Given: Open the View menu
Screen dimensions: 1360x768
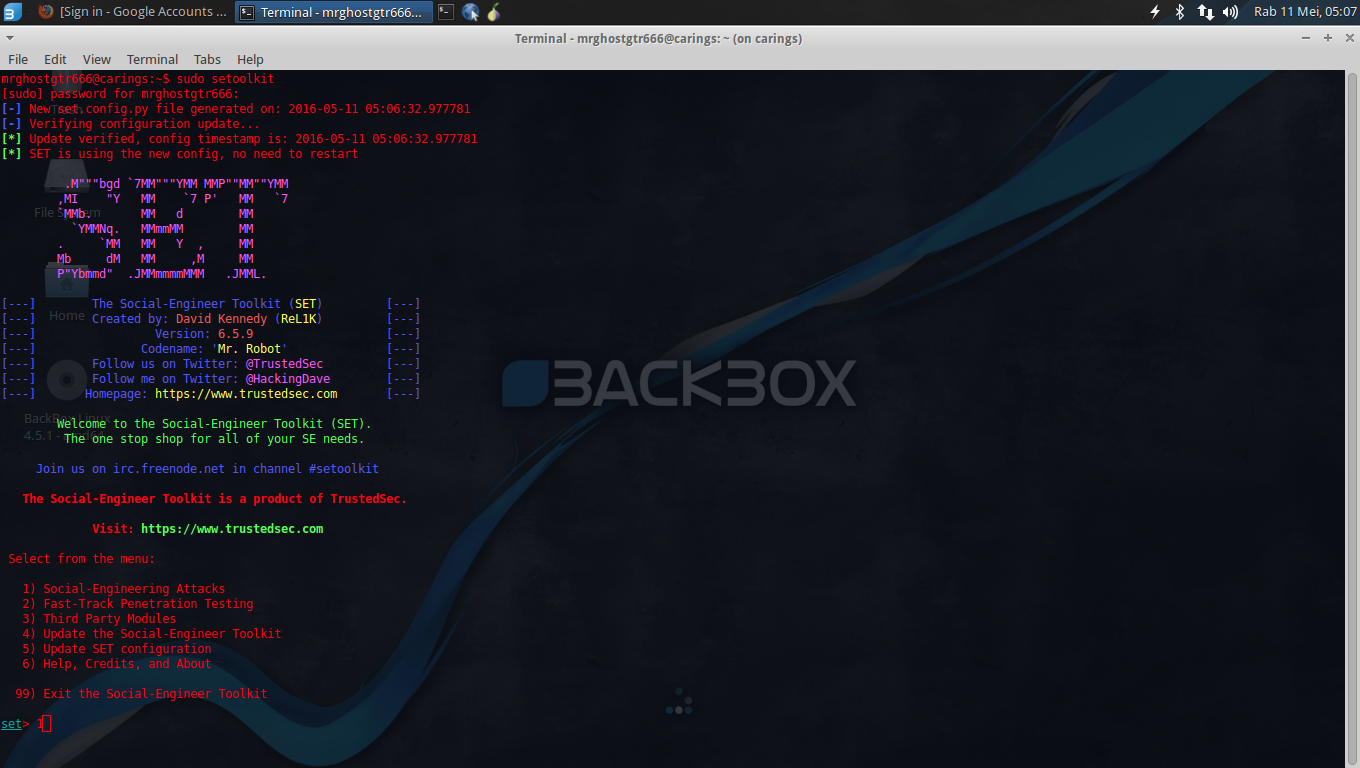Looking at the screenshot, I should coord(97,59).
